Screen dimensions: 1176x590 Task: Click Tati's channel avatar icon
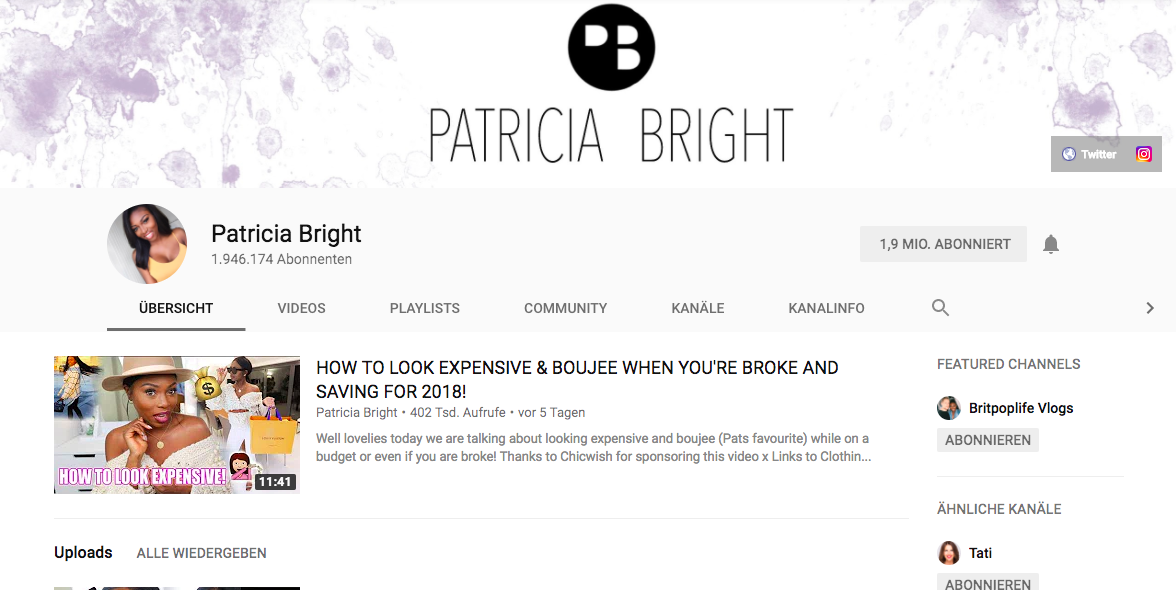click(x=949, y=553)
